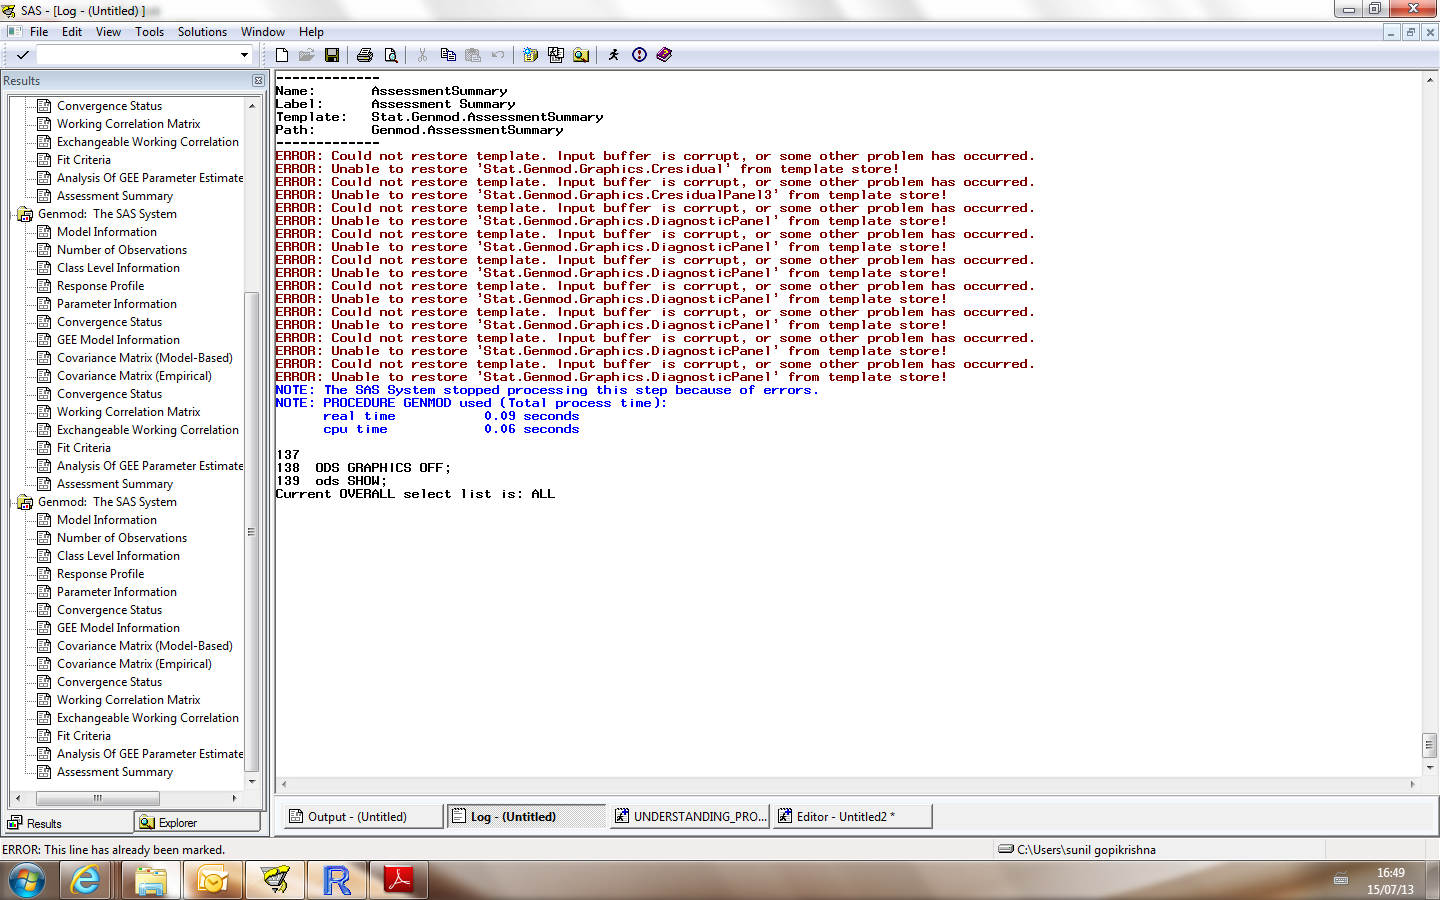Create a new document with the New icon

click(282, 55)
